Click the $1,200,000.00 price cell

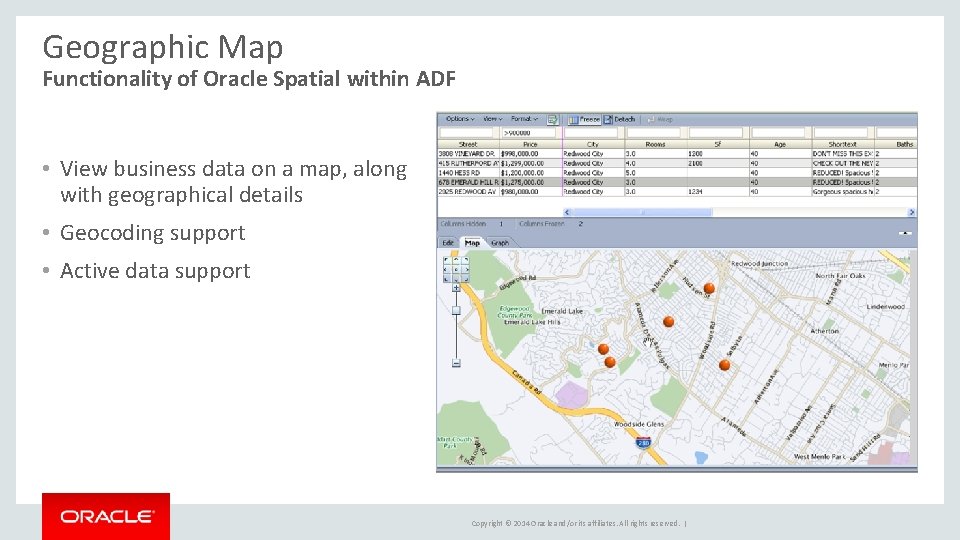531,173
